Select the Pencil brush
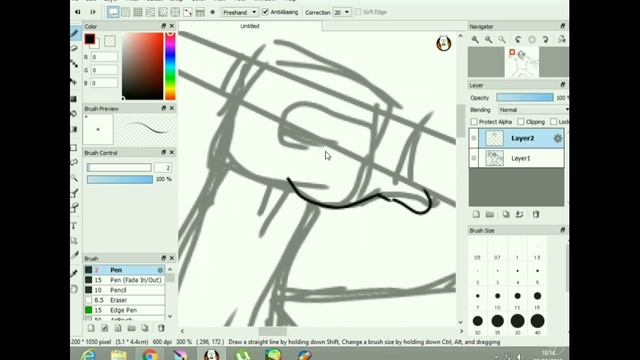The width and height of the screenshot is (640, 360). (124, 290)
